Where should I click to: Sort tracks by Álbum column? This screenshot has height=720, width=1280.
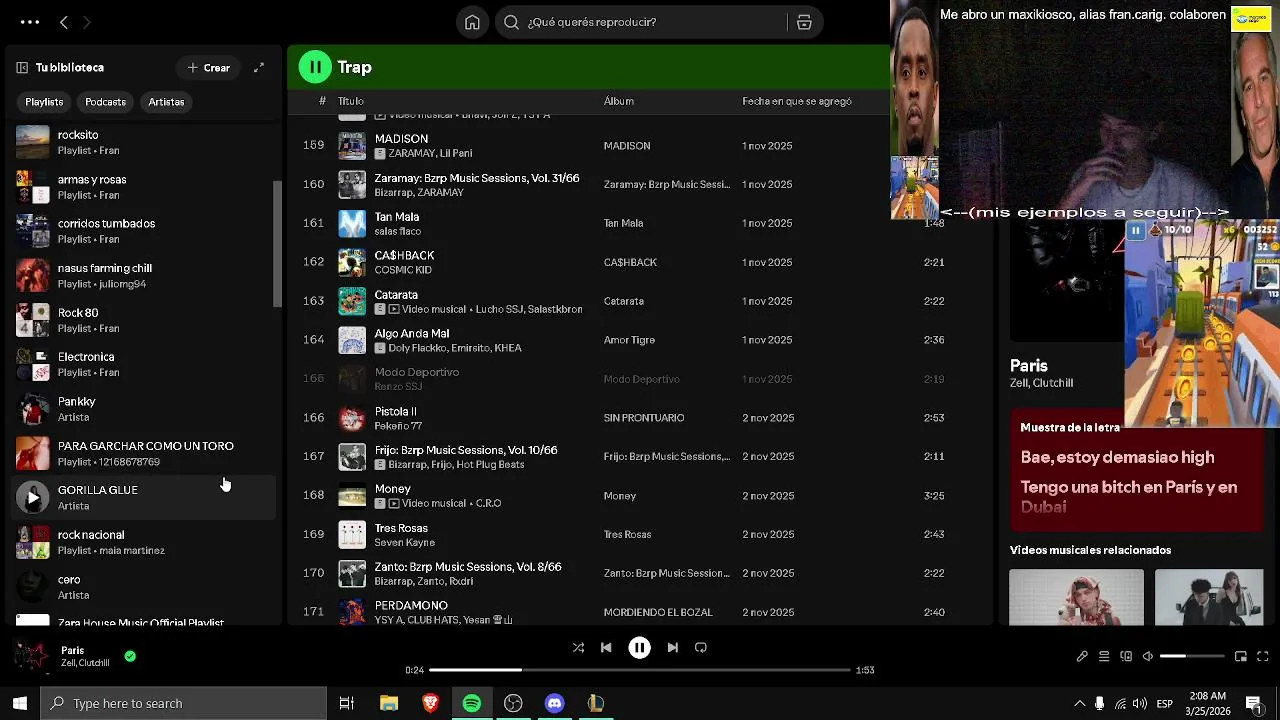618,101
